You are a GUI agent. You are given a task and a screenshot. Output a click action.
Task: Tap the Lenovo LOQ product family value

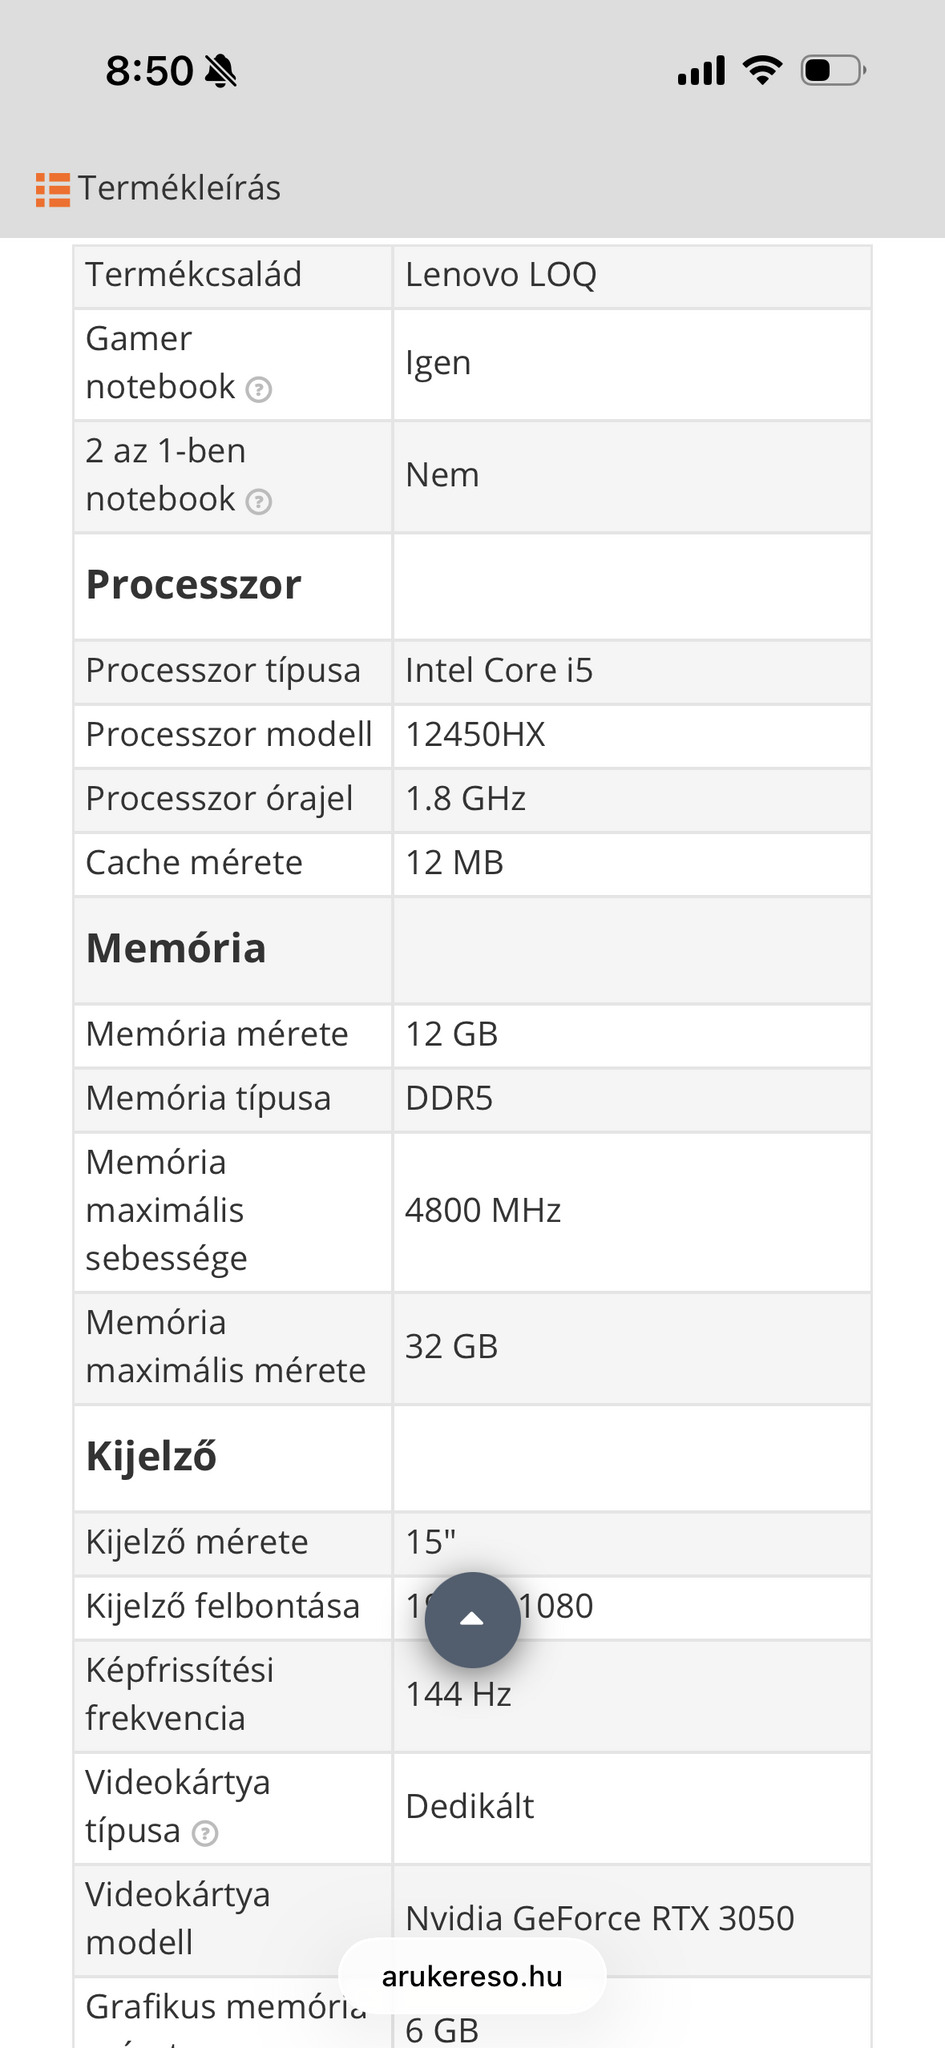tap(501, 275)
